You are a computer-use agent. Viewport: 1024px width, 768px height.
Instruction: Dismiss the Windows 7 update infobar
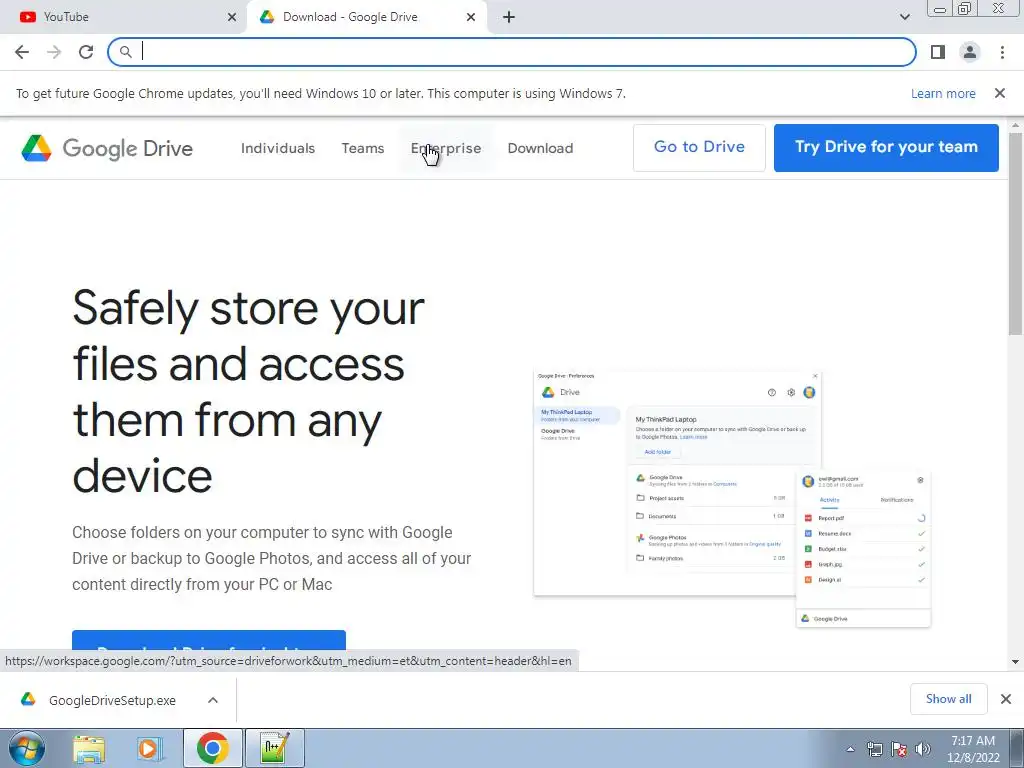tap(1000, 93)
